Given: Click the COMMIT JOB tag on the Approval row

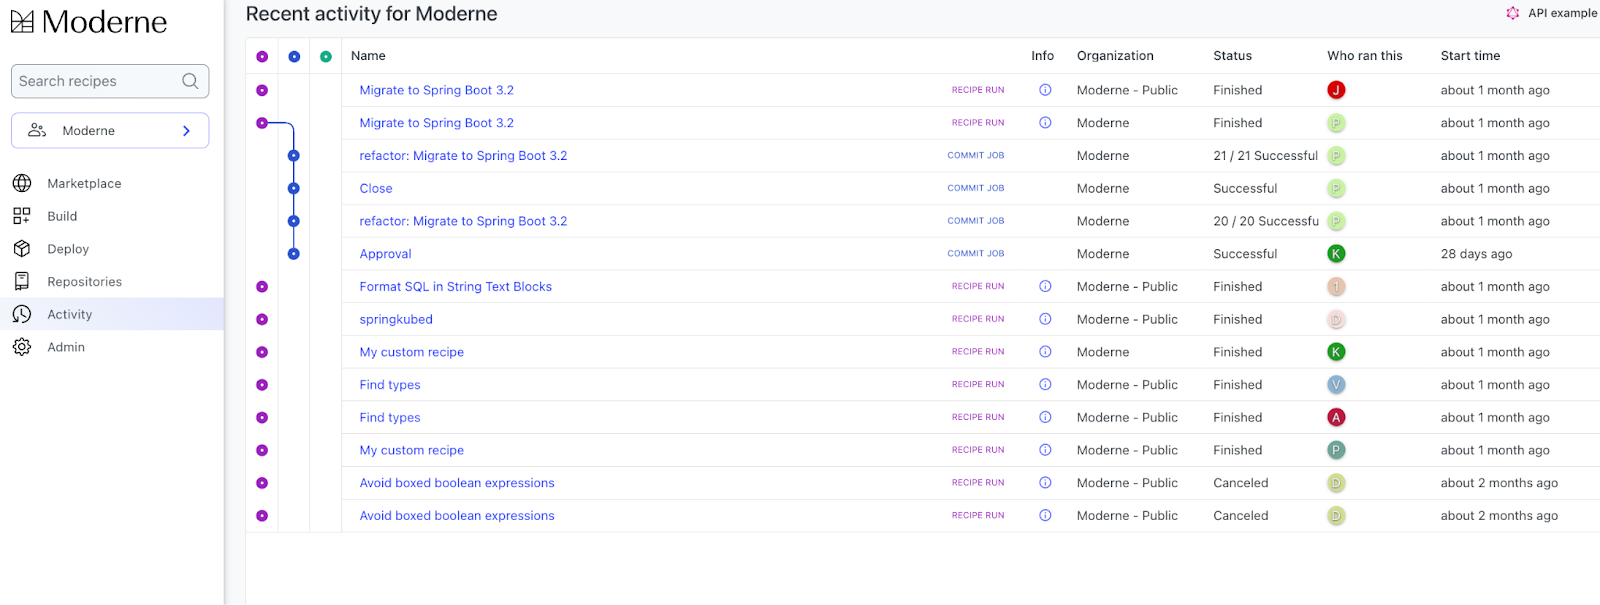Looking at the screenshot, I should pyautogui.click(x=976, y=254).
